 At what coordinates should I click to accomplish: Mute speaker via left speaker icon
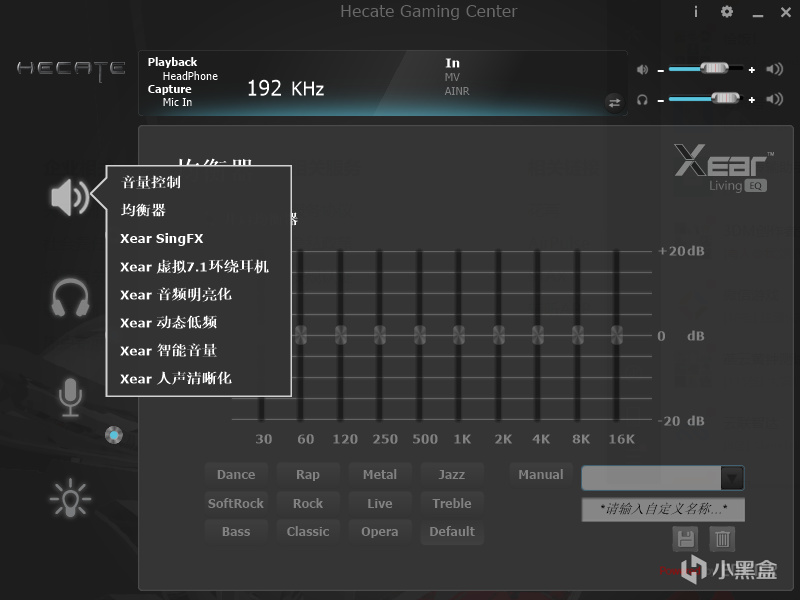pos(642,69)
